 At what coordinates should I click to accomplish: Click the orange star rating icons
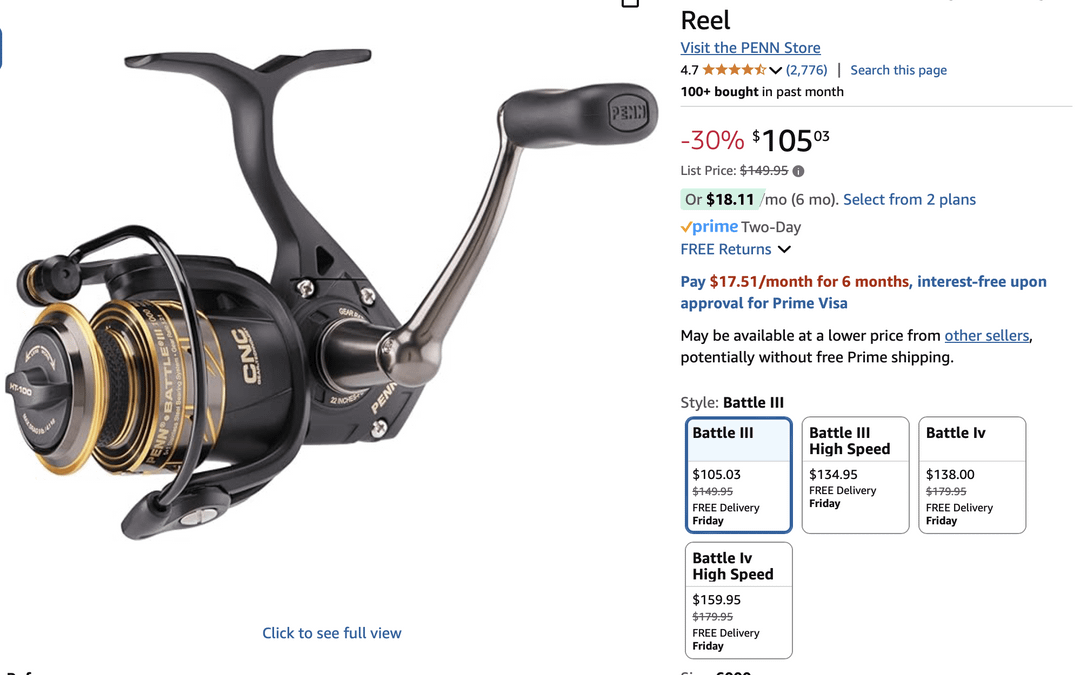click(734, 70)
